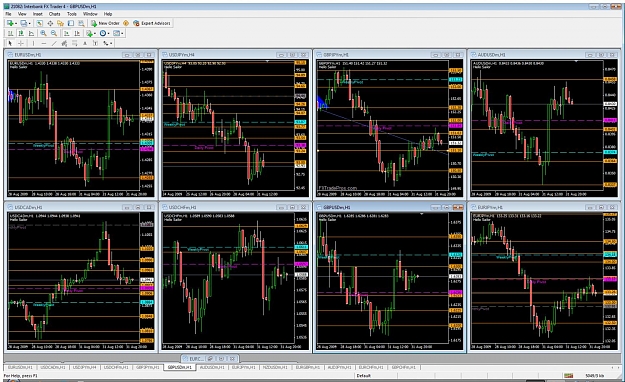This screenshot has height=382, width=625.
Task: Open the Window menu
Action: click(x=90, y=14)
